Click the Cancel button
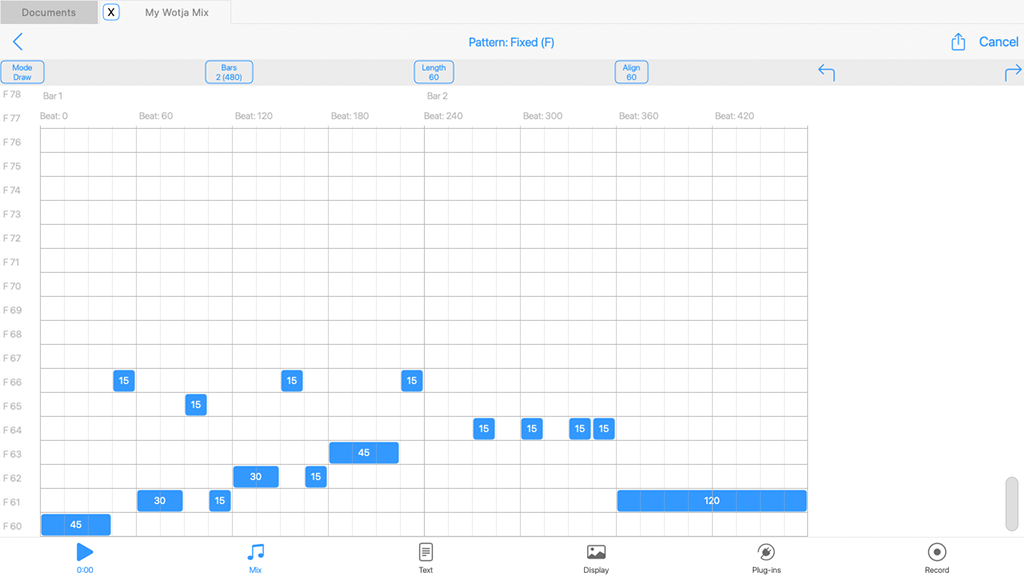This screenshot has height=576, width=1024. [998, 42]
